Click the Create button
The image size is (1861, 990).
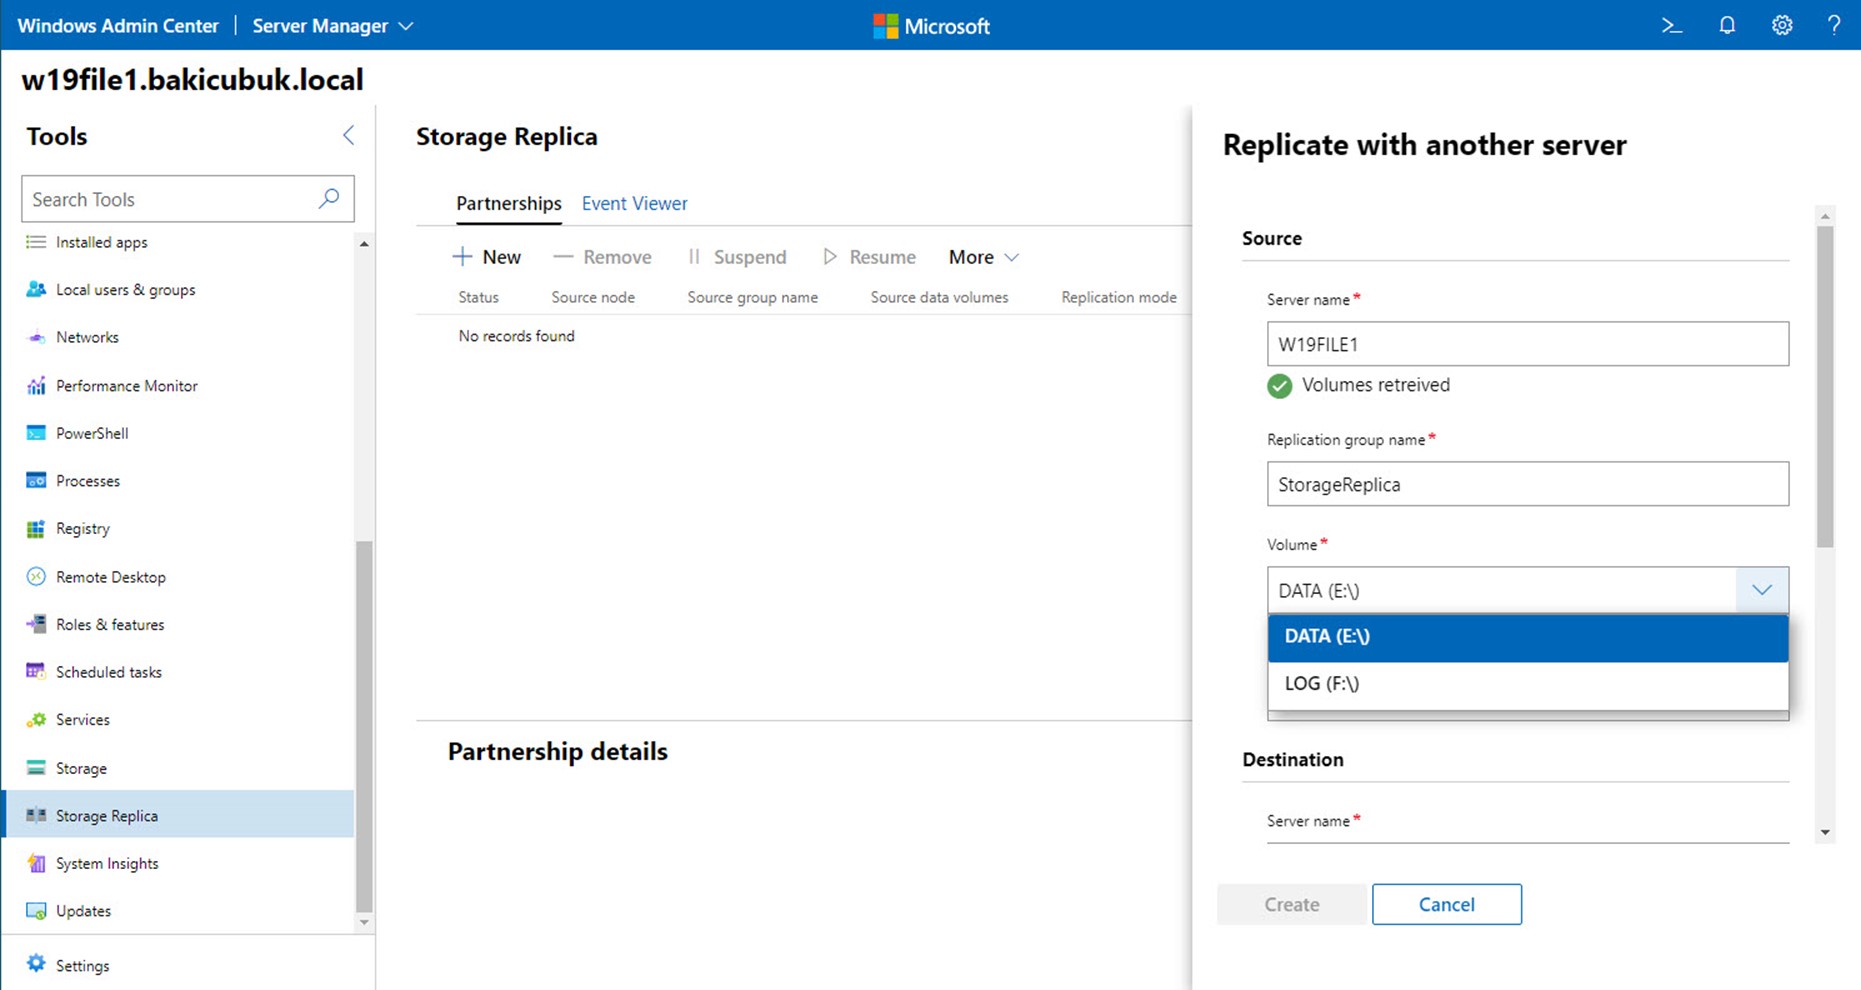coord(1291,904)
